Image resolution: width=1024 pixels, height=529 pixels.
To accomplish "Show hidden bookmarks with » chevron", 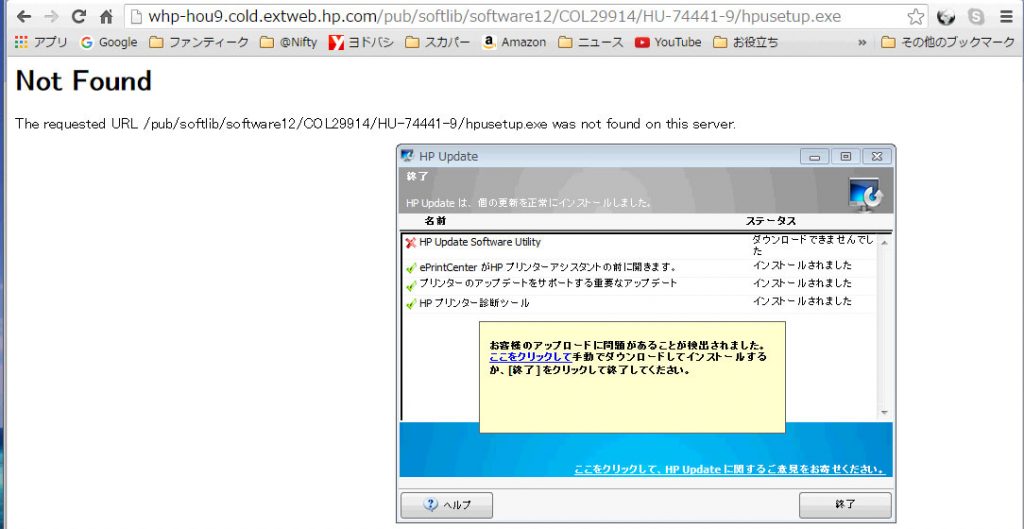I will pyautogui.click(x=862, y=42).
